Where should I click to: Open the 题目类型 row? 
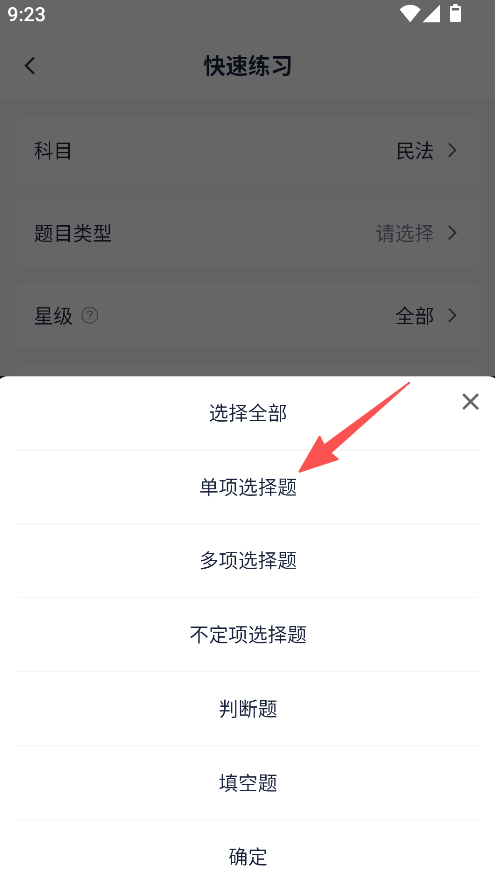[x=248, y=233]
